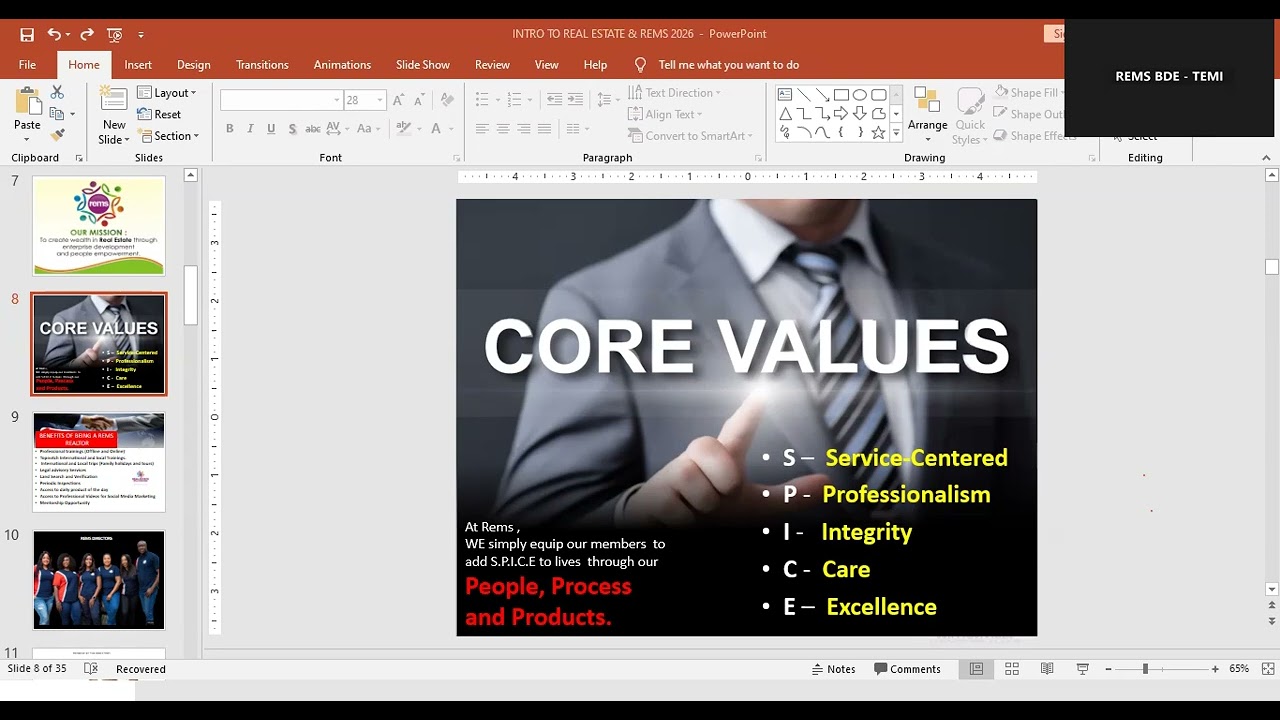This screenshot has width=1280, height=720.
Task: Decrease font size with the small A icon
Action: [x=421, y=100]
